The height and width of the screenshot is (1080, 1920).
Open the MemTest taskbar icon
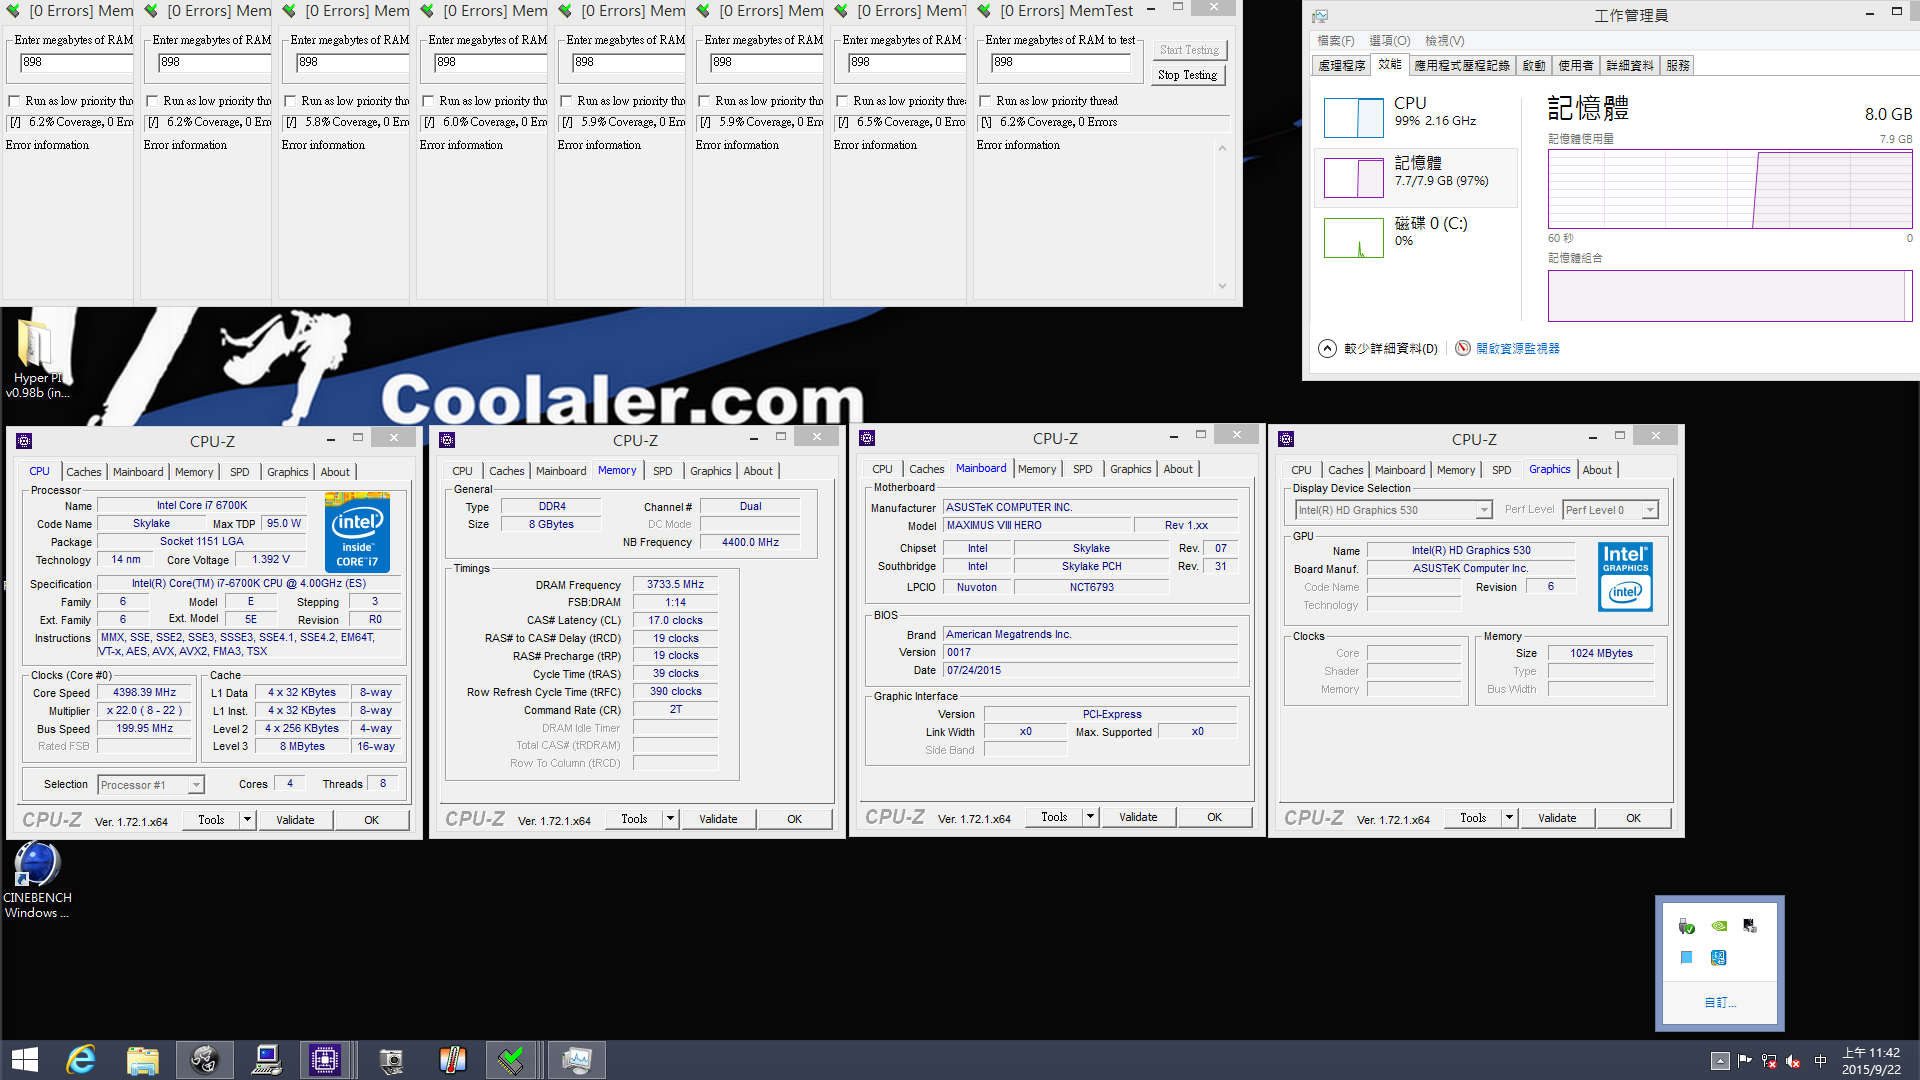click(x=511, y=1060)
